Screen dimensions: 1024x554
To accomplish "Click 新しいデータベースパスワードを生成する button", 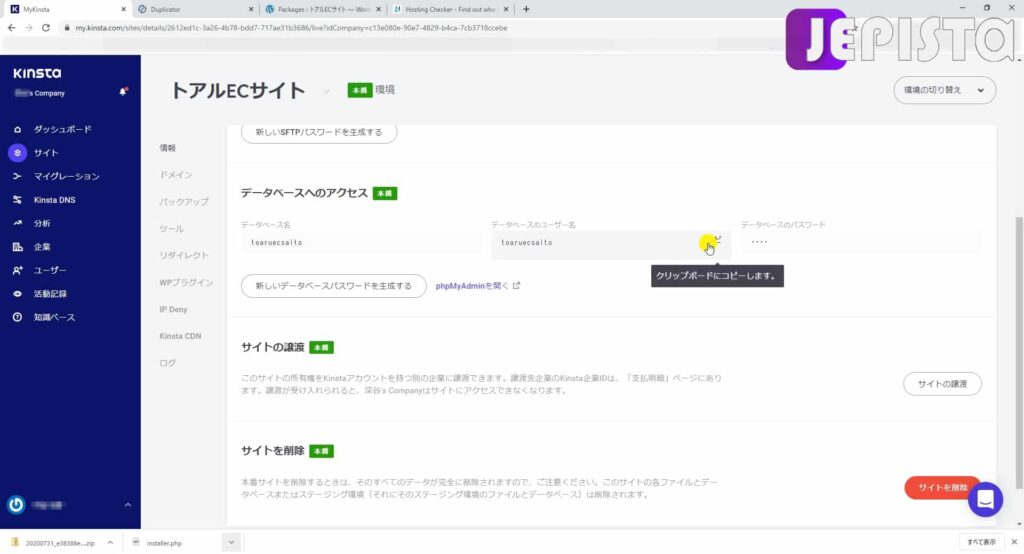I will [334, 285].
